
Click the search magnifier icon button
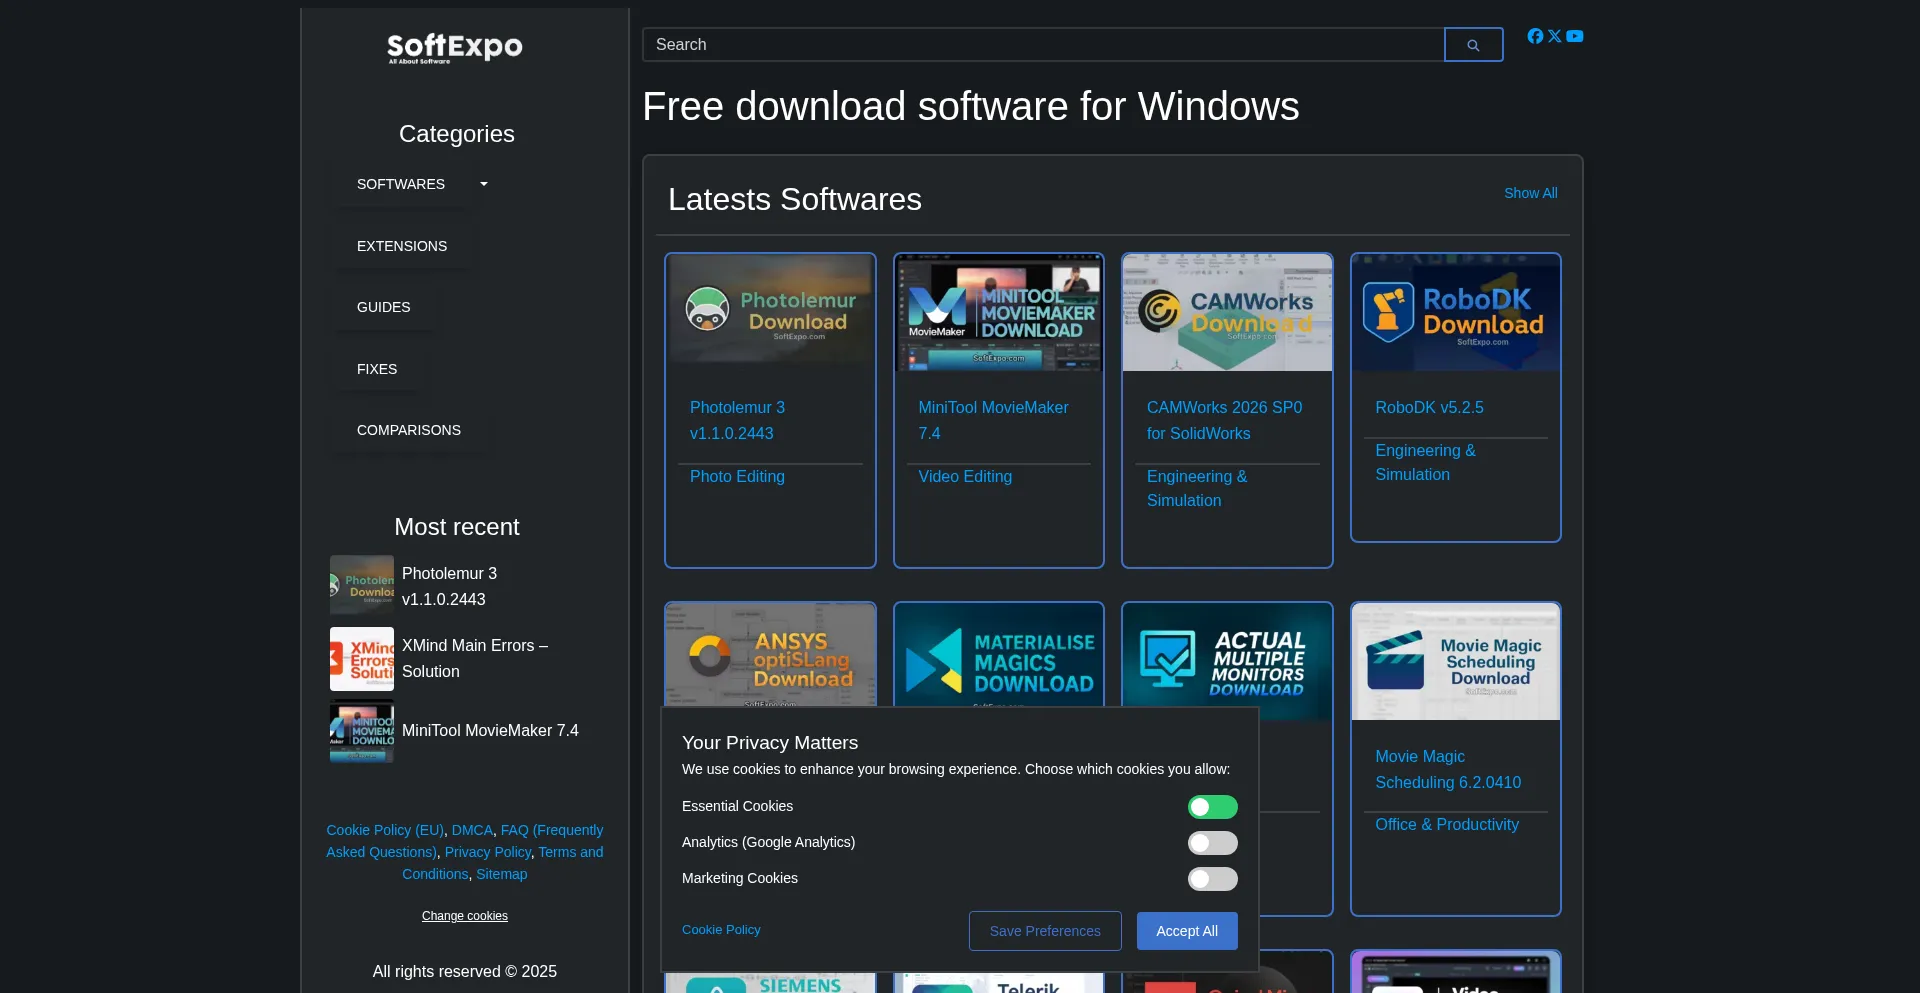click(1473, 45)
